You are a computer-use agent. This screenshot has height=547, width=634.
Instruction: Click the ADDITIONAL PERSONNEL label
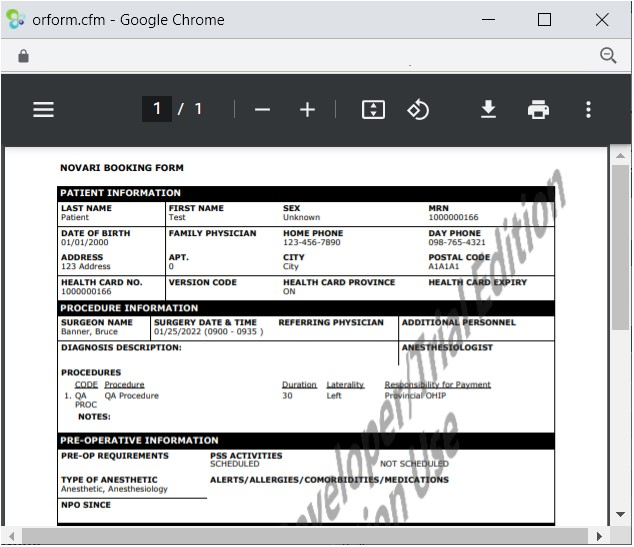pyautogui.click(x=459, y=323)
